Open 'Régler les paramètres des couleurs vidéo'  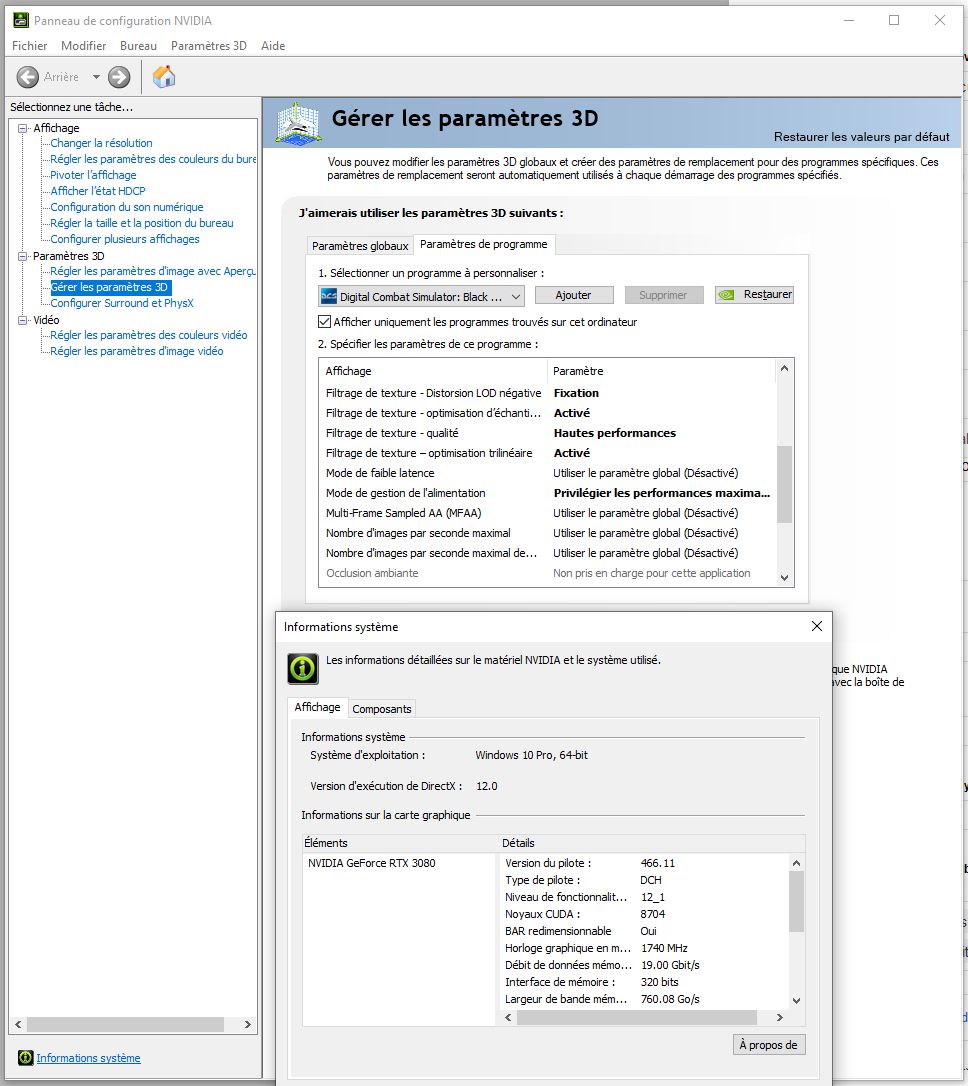coord(148,335)
